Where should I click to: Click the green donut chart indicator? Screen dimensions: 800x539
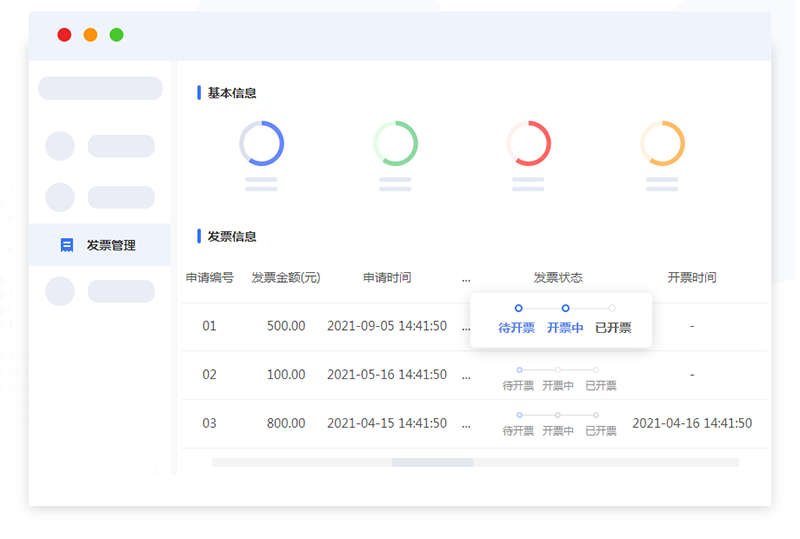[x=395, y=143]
